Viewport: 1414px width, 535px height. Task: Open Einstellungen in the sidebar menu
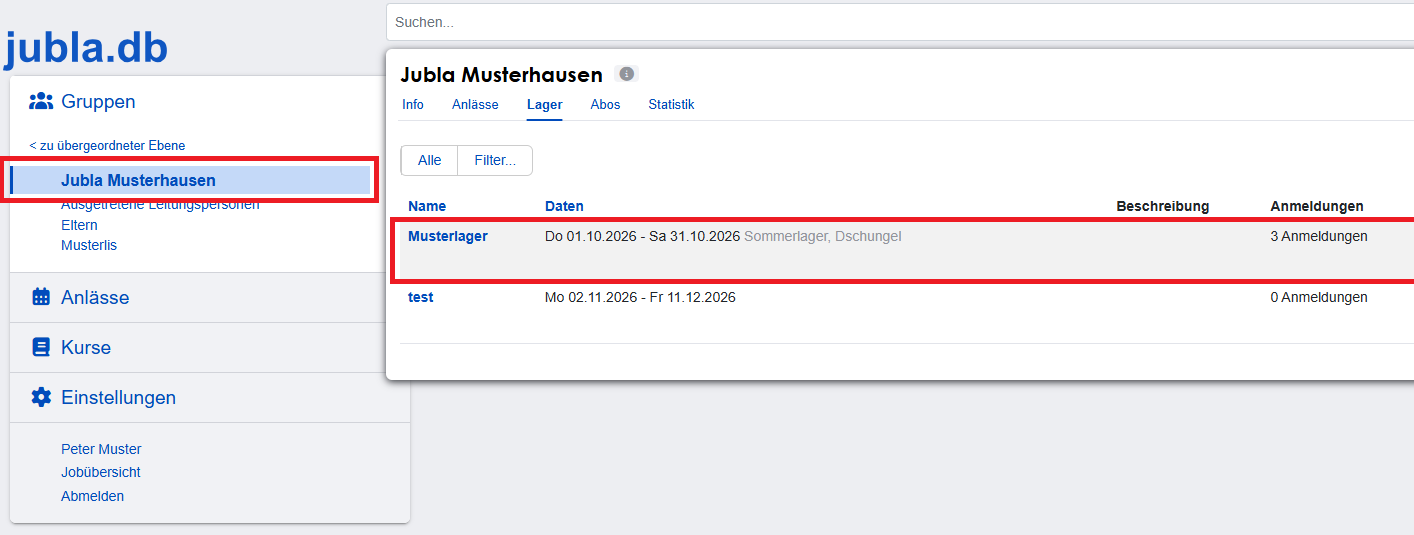click(x=118, y=397)
